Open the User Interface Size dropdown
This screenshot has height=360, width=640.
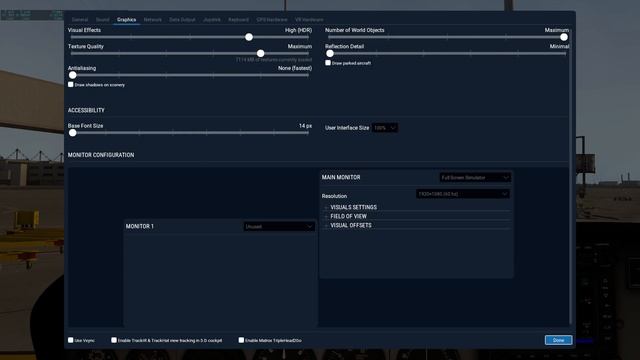(384, 128)
